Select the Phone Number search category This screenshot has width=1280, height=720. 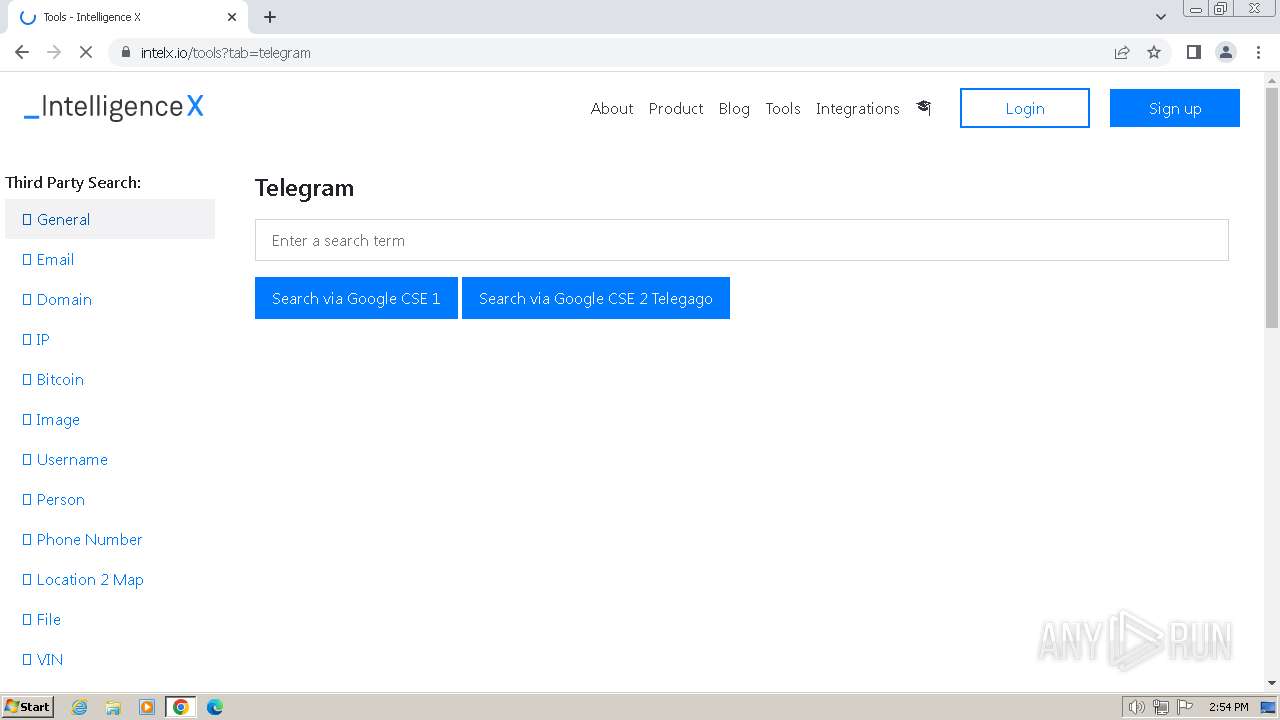click(x=110, y=539)
